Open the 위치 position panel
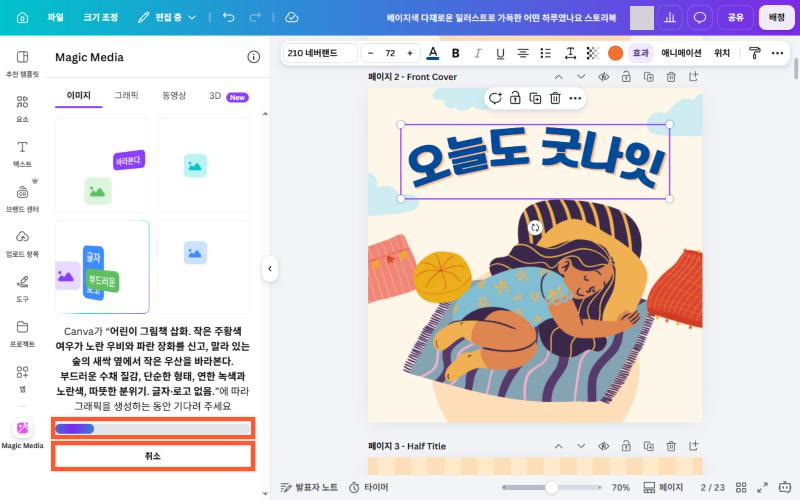Image resolution: width=800 pixels, height=500 pixels. coord(721,53)
